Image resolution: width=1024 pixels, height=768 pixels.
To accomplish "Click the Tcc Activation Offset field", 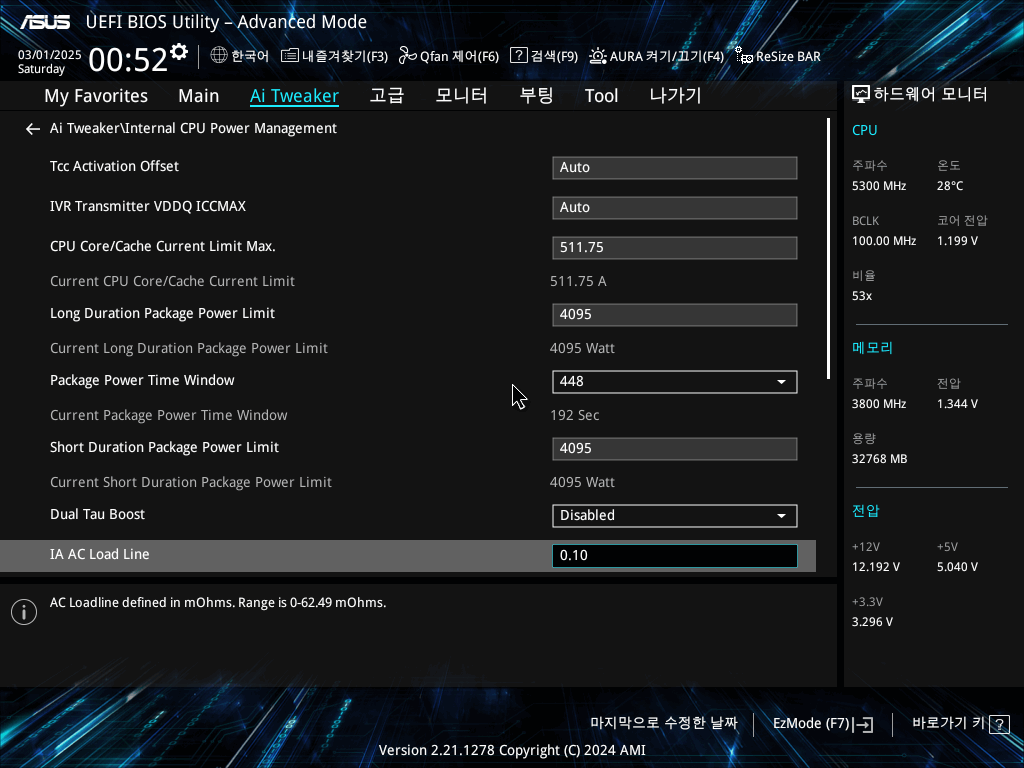I will click(x=675, y=167).
